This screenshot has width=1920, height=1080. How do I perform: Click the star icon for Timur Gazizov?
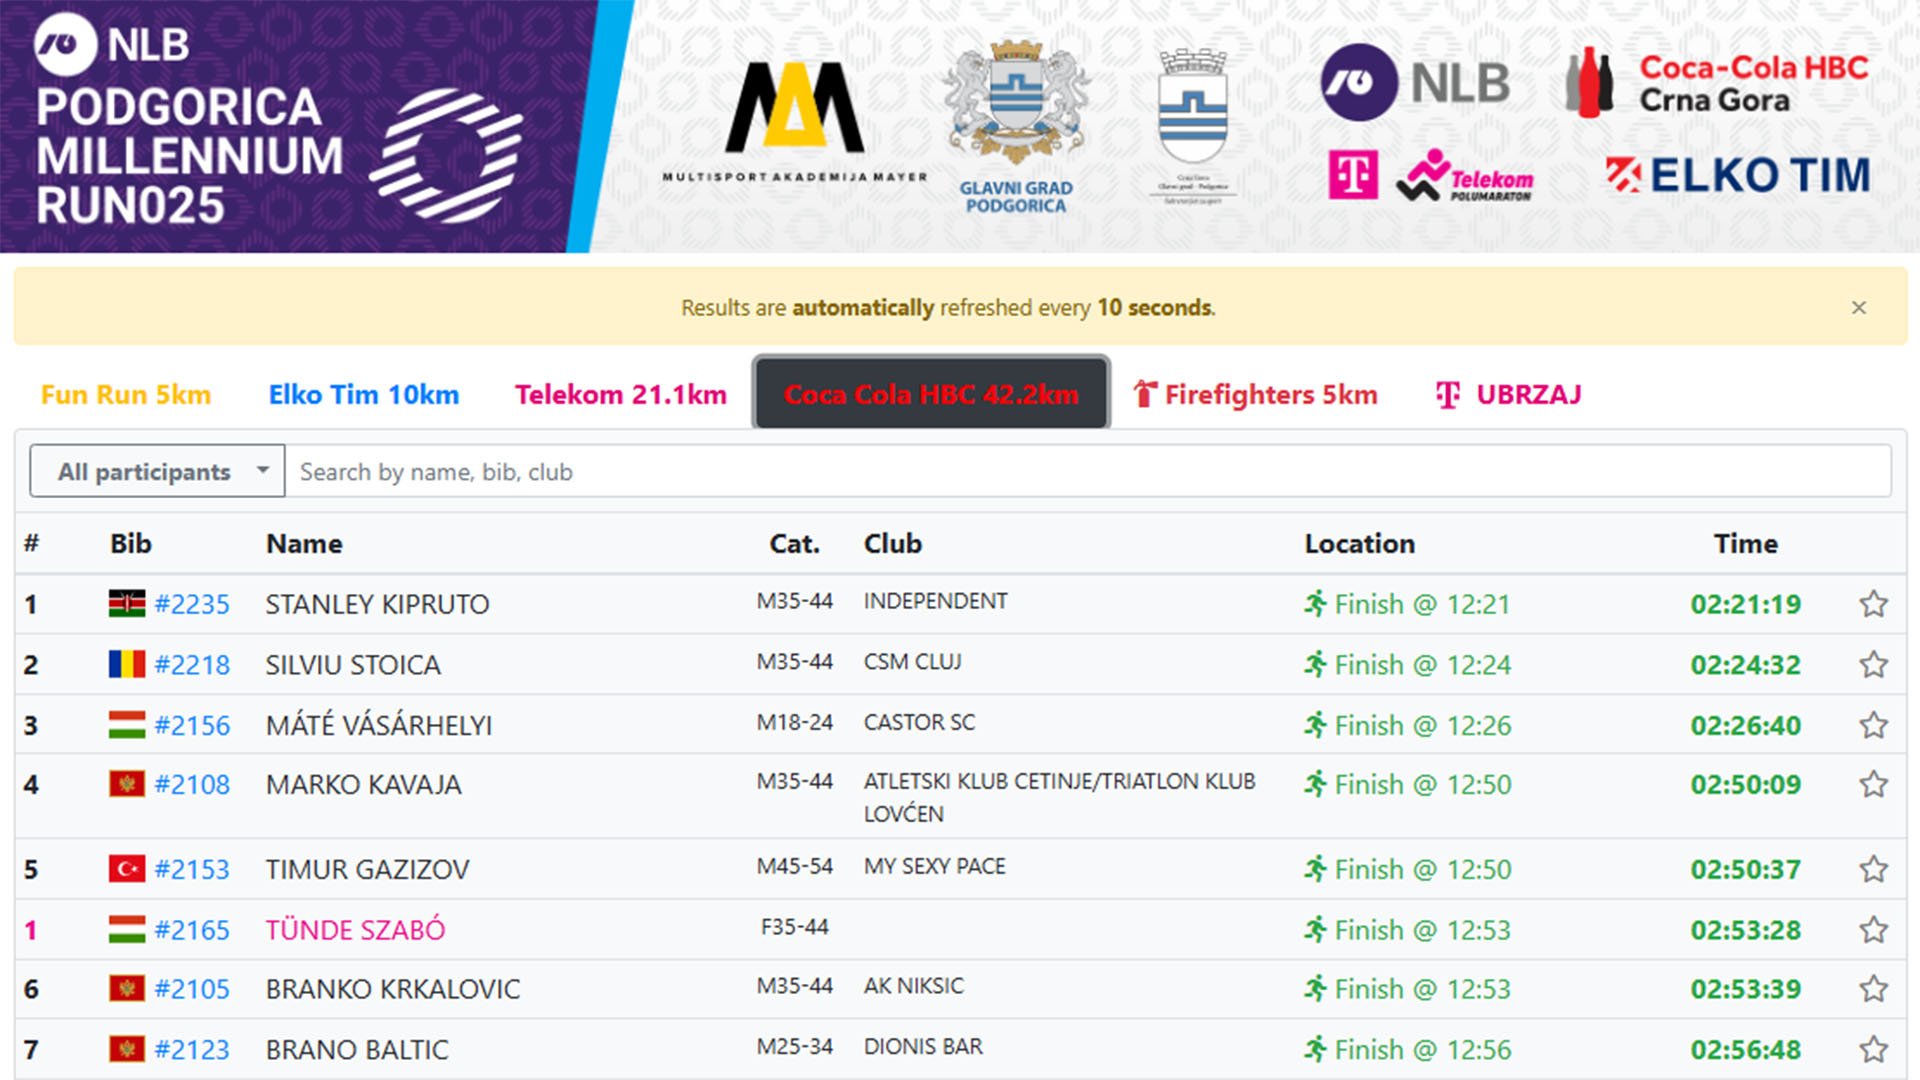(1873, 869)
